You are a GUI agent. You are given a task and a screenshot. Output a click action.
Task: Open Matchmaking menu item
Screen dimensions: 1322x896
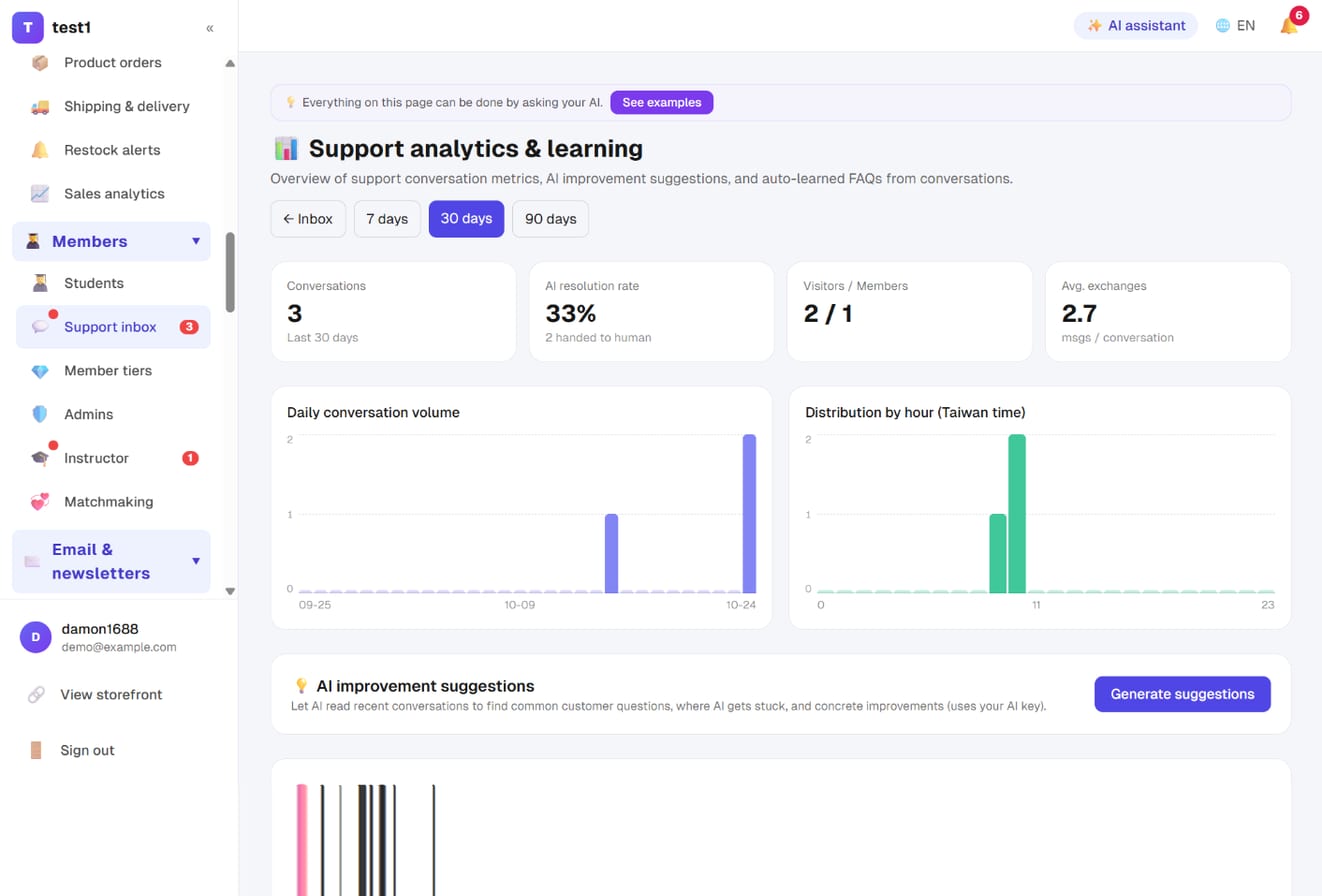(113, 502)
